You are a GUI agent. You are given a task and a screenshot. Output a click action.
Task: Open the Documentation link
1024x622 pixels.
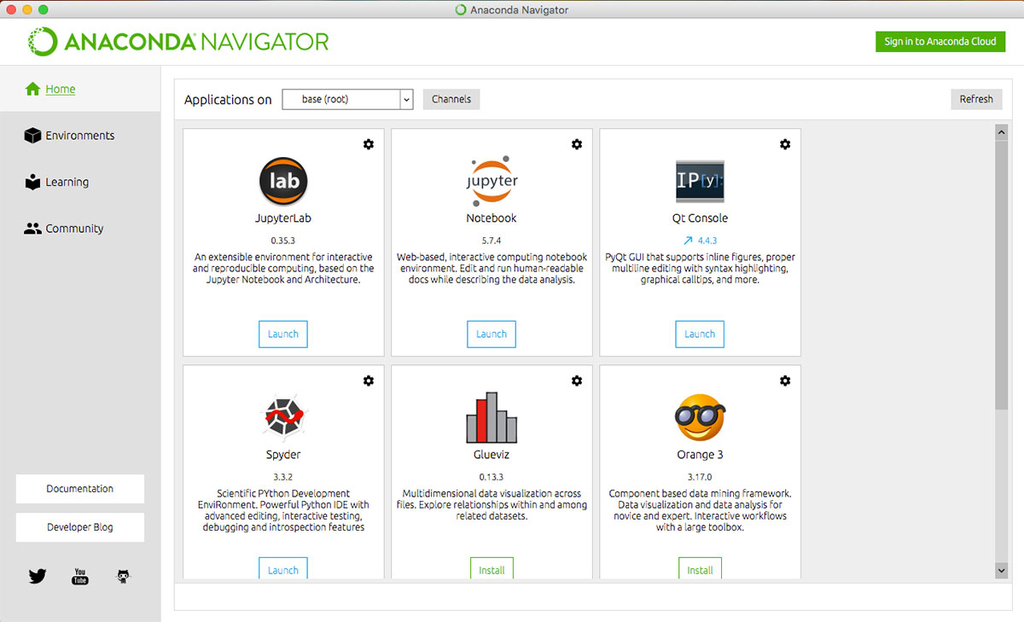[x=80, y=489]
